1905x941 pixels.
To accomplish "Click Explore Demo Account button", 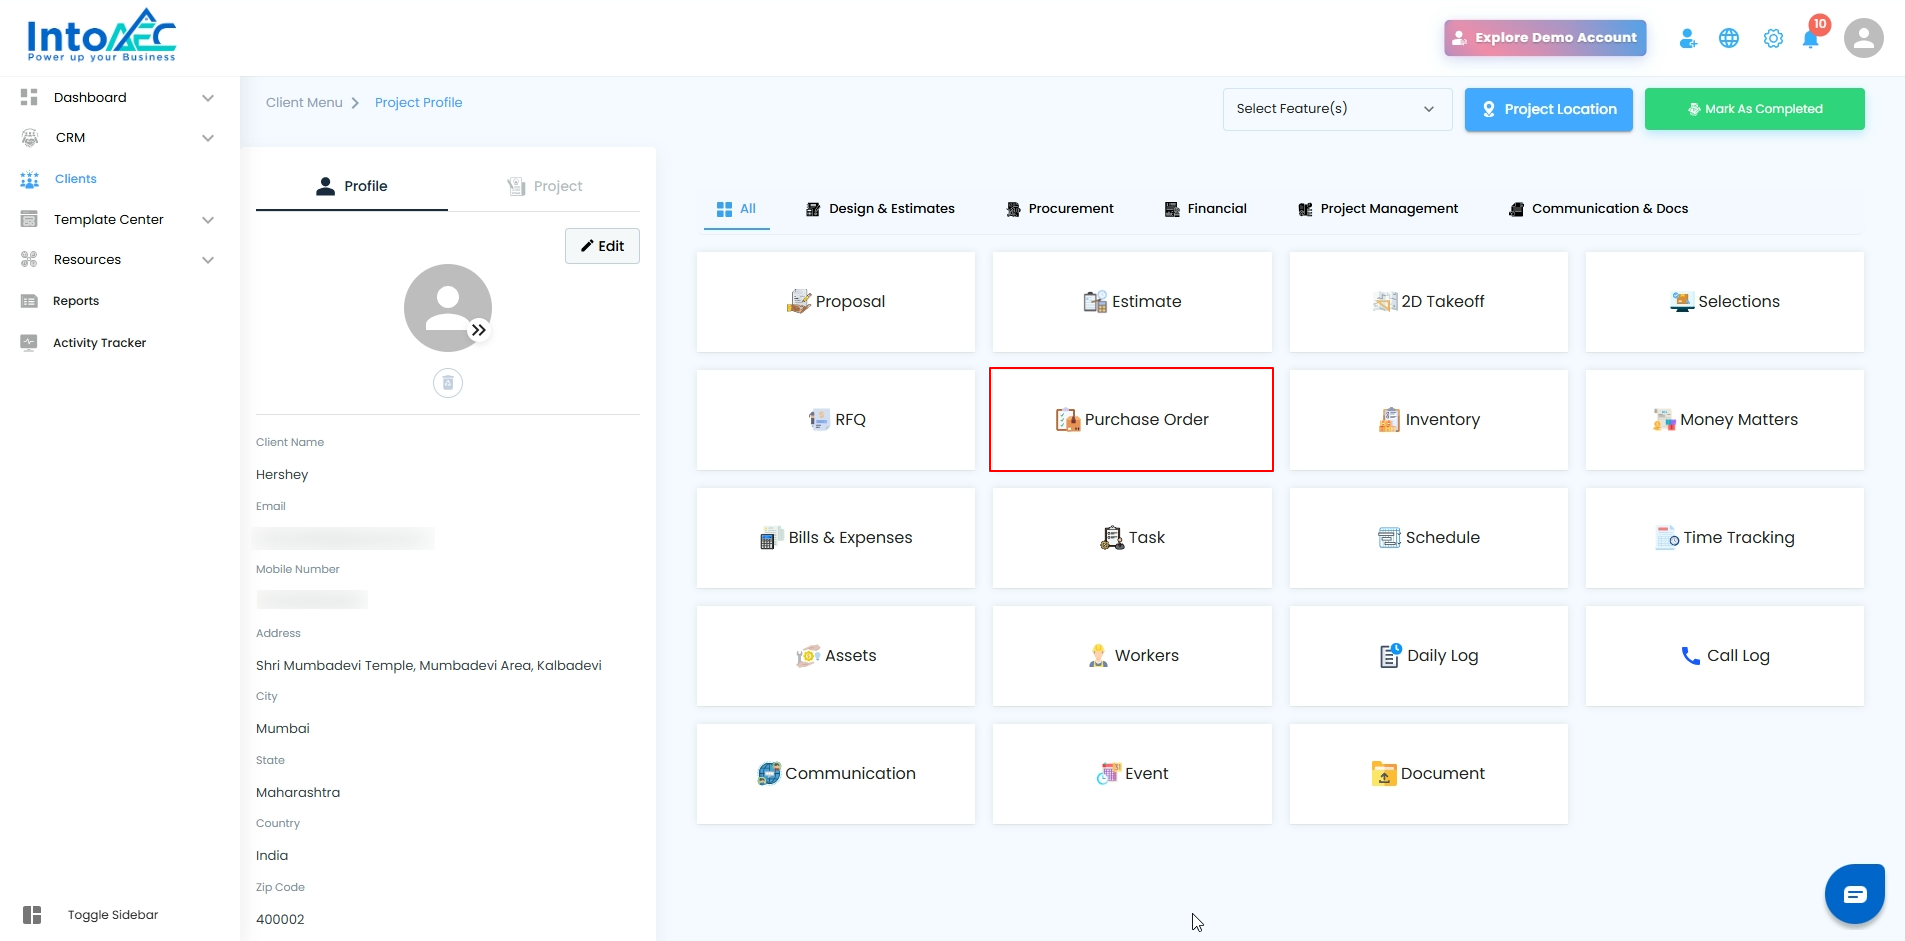I will point(1545,38).
